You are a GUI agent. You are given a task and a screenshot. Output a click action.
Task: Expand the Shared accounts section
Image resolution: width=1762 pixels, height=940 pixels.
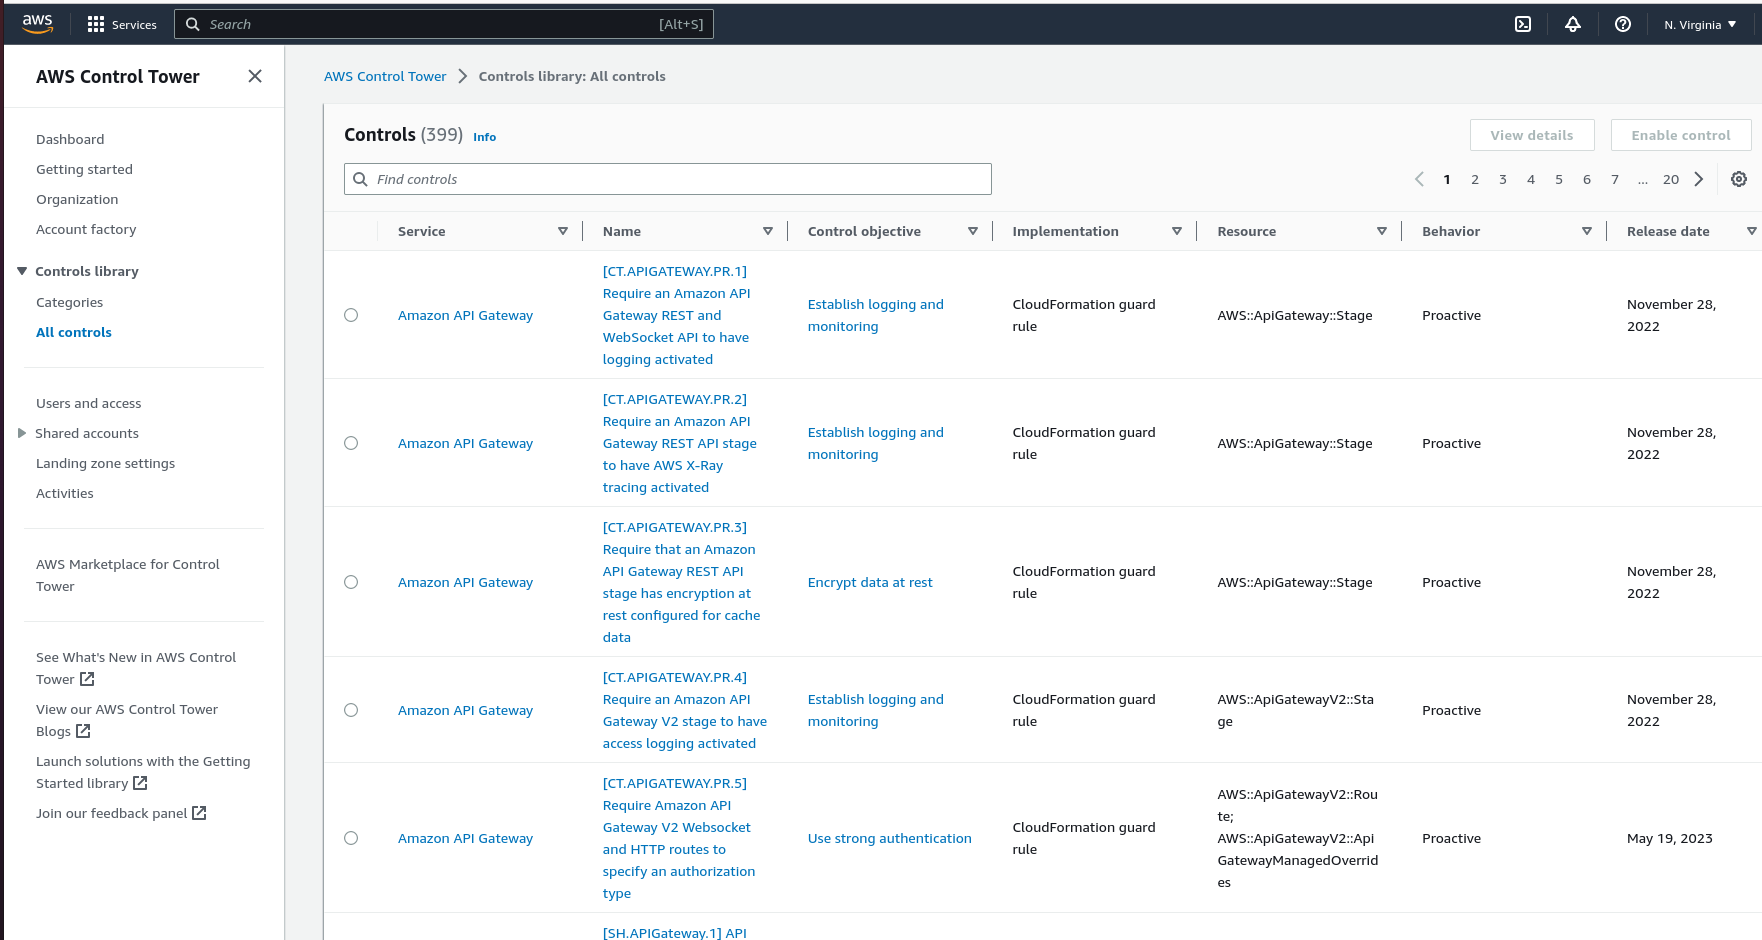click(x=22, y=433)
